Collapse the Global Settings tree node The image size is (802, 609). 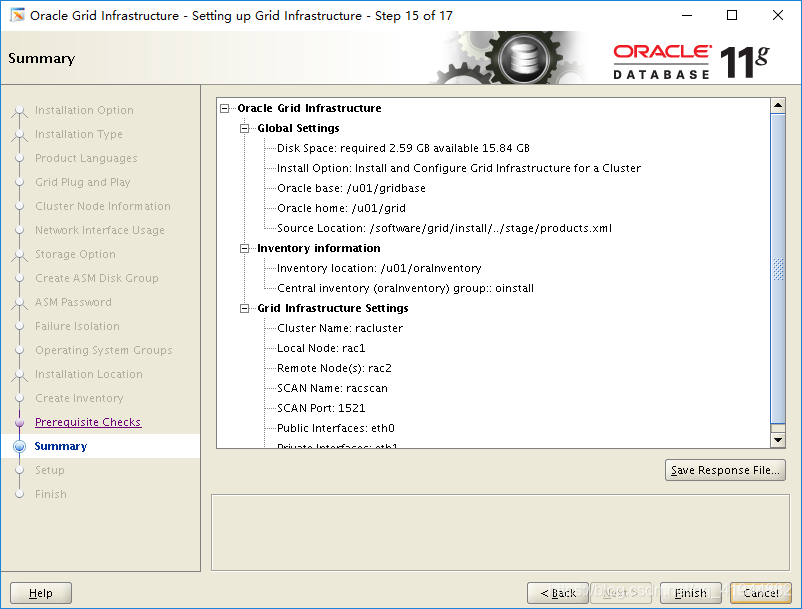[x=244, y=128]
